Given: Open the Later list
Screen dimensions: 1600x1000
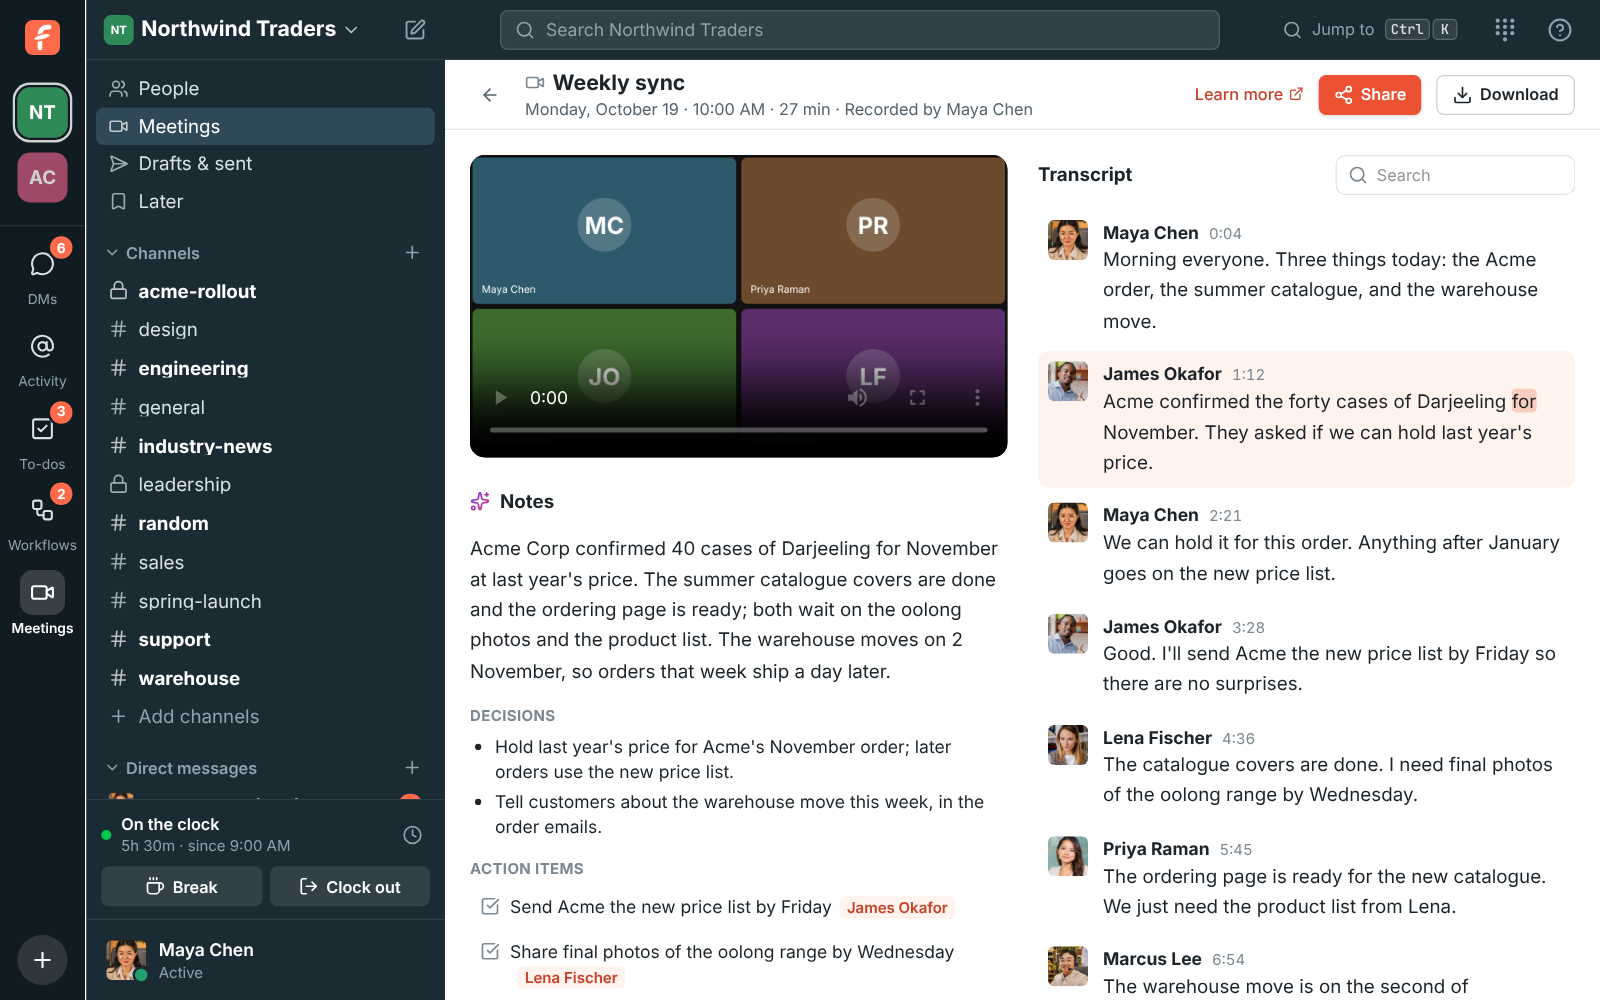Looking at the screenshot, I should [x=265, y=201].
